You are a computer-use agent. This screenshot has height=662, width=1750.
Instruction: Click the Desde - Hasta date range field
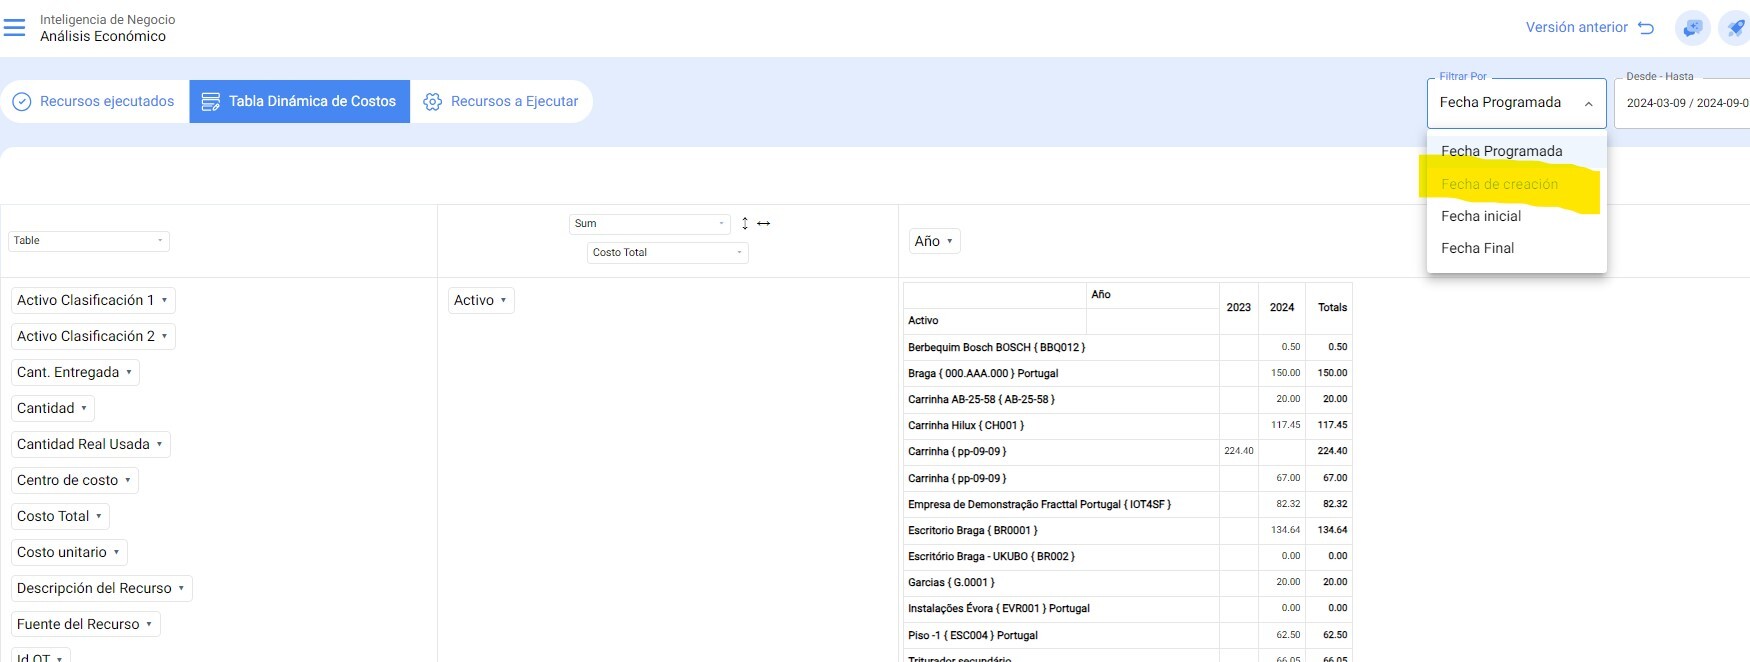1686,103
